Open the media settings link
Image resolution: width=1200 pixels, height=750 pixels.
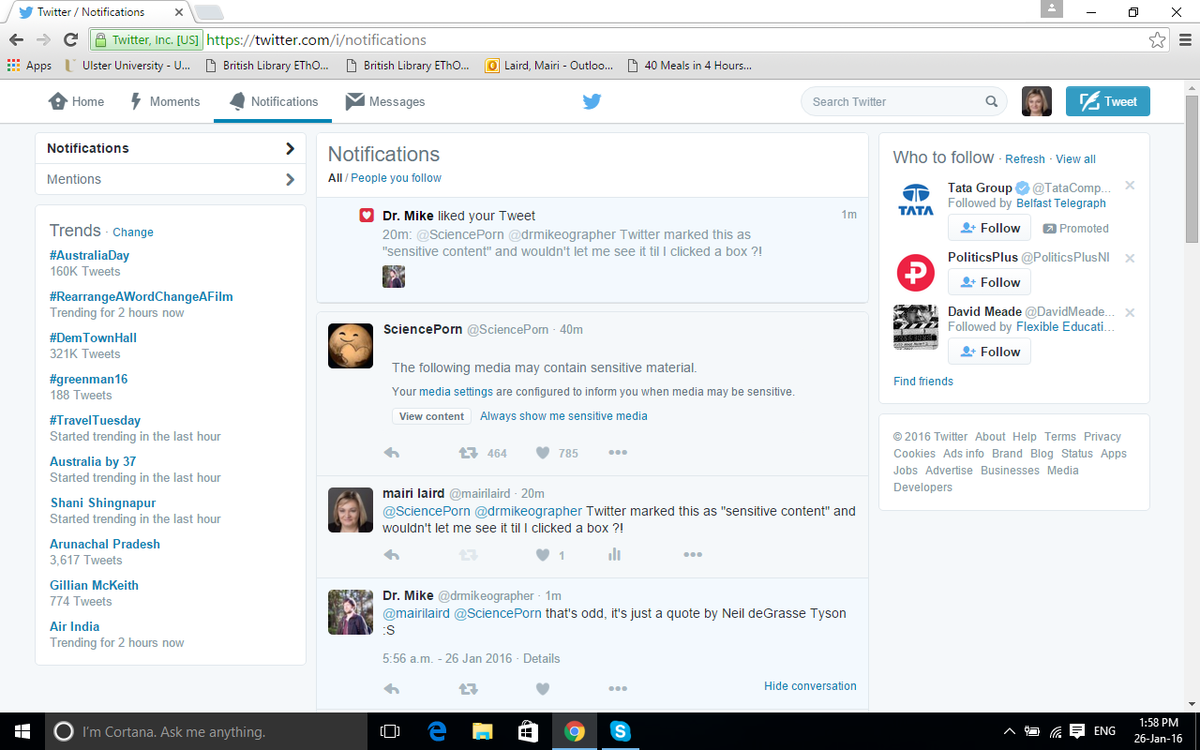coord(456,391)
